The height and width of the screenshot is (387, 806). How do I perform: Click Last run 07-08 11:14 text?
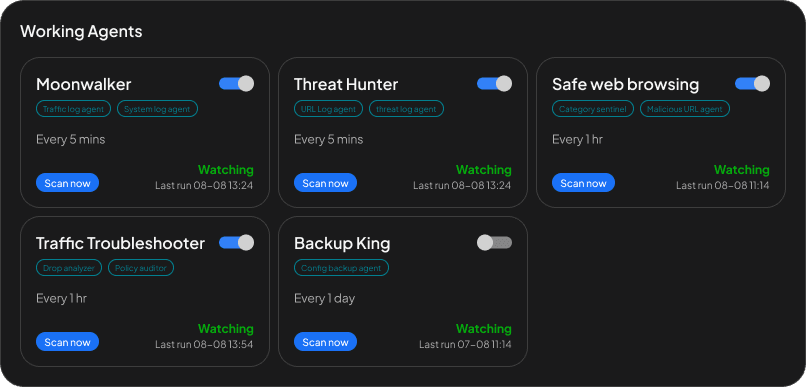pos(465,344)
